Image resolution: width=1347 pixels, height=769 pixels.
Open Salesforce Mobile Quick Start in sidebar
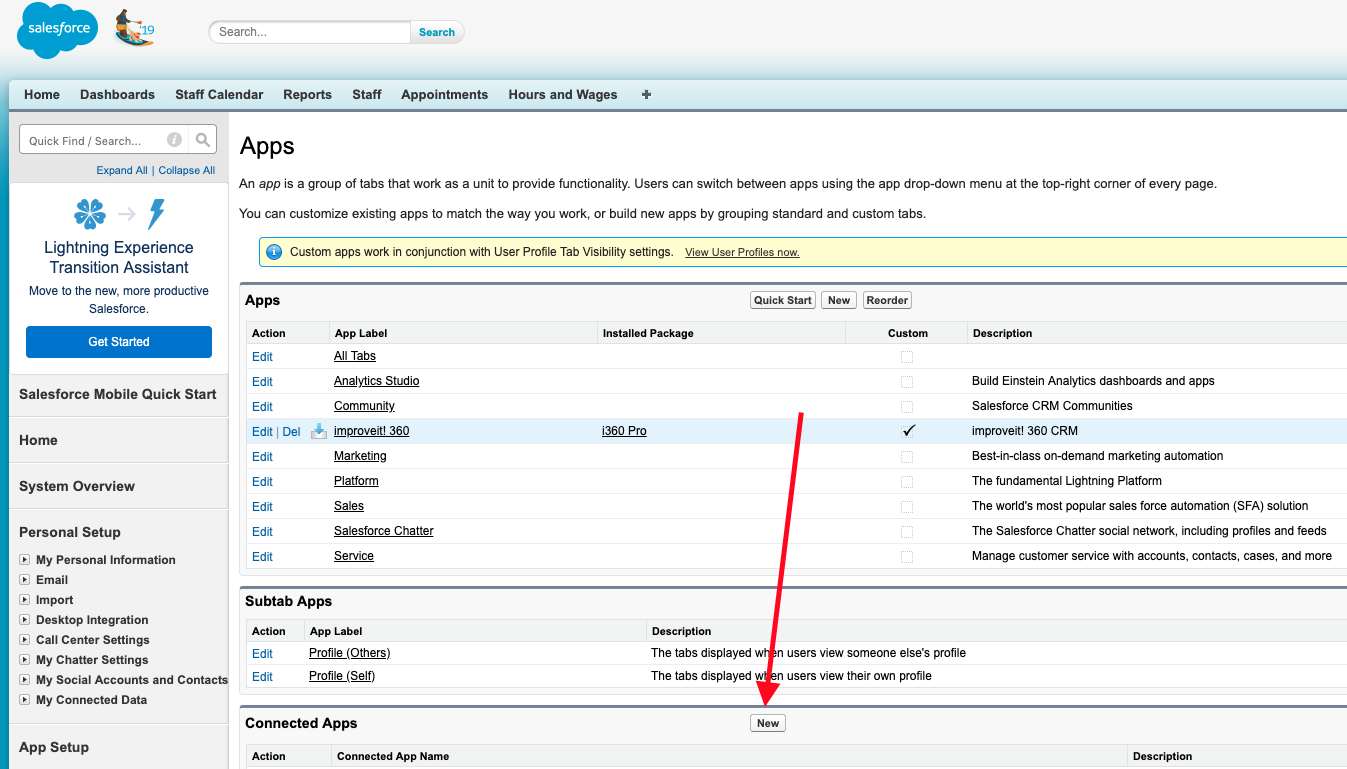point(118,394)
